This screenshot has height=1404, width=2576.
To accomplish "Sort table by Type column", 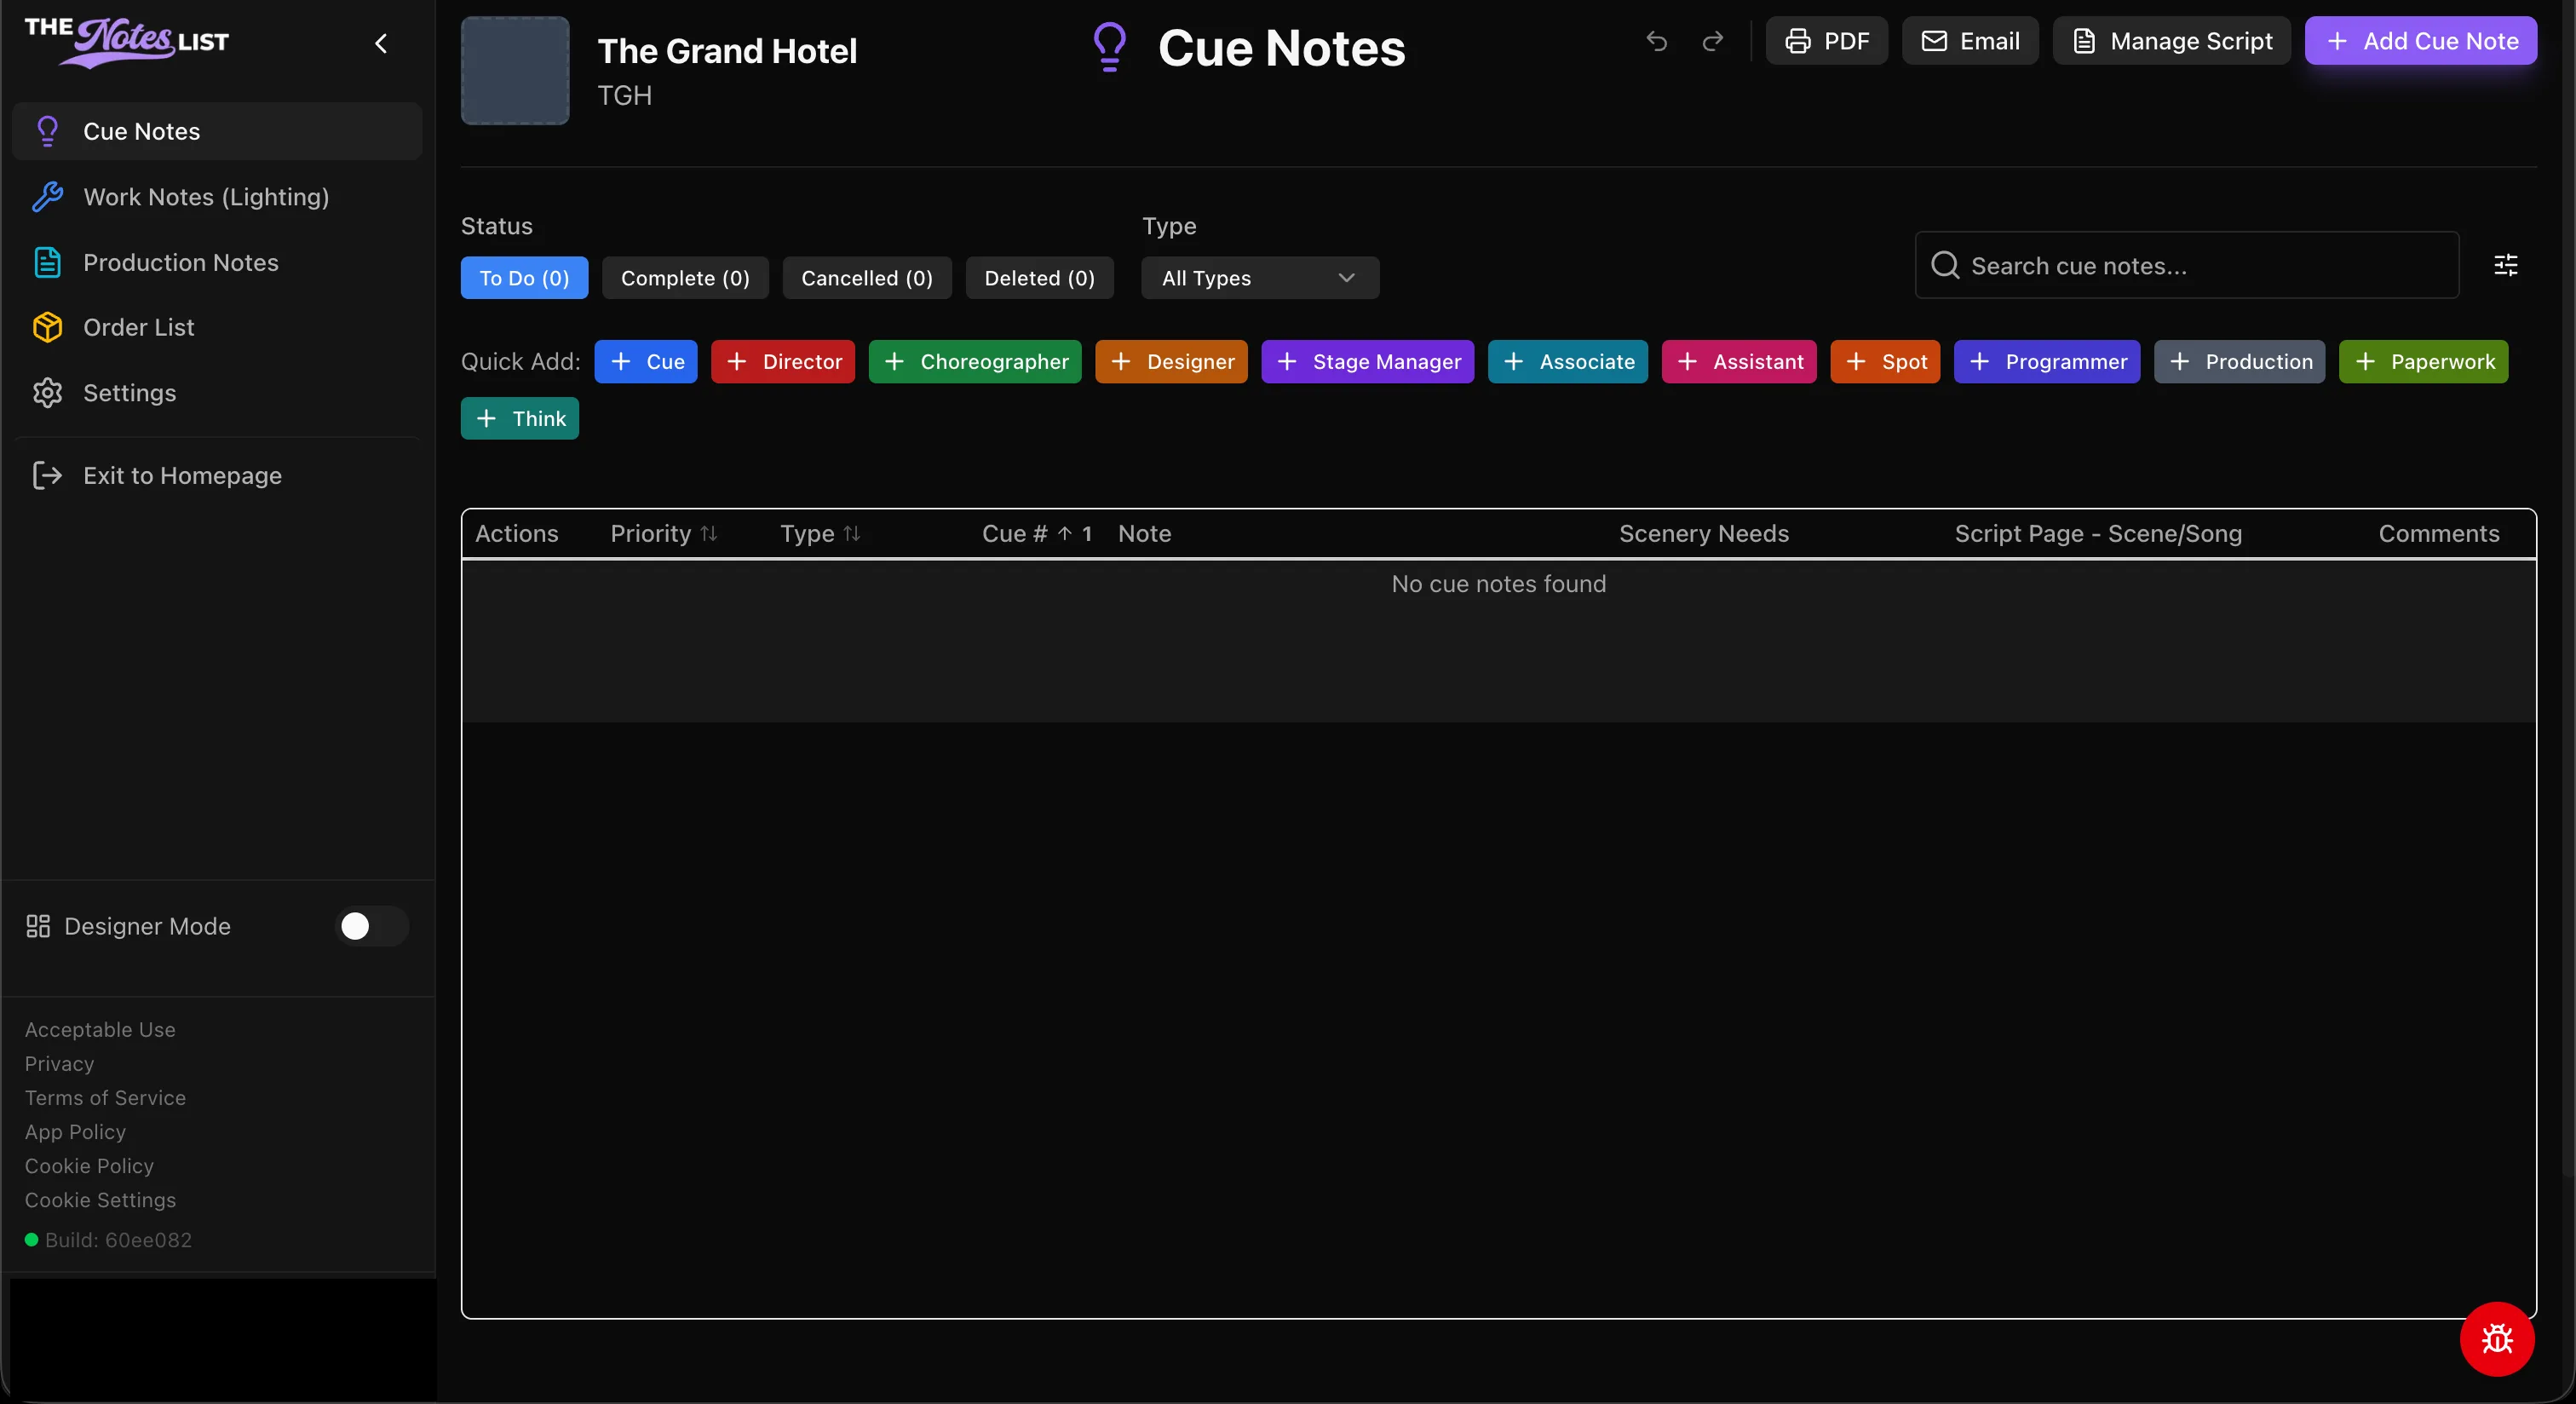I will coord(820,533).
